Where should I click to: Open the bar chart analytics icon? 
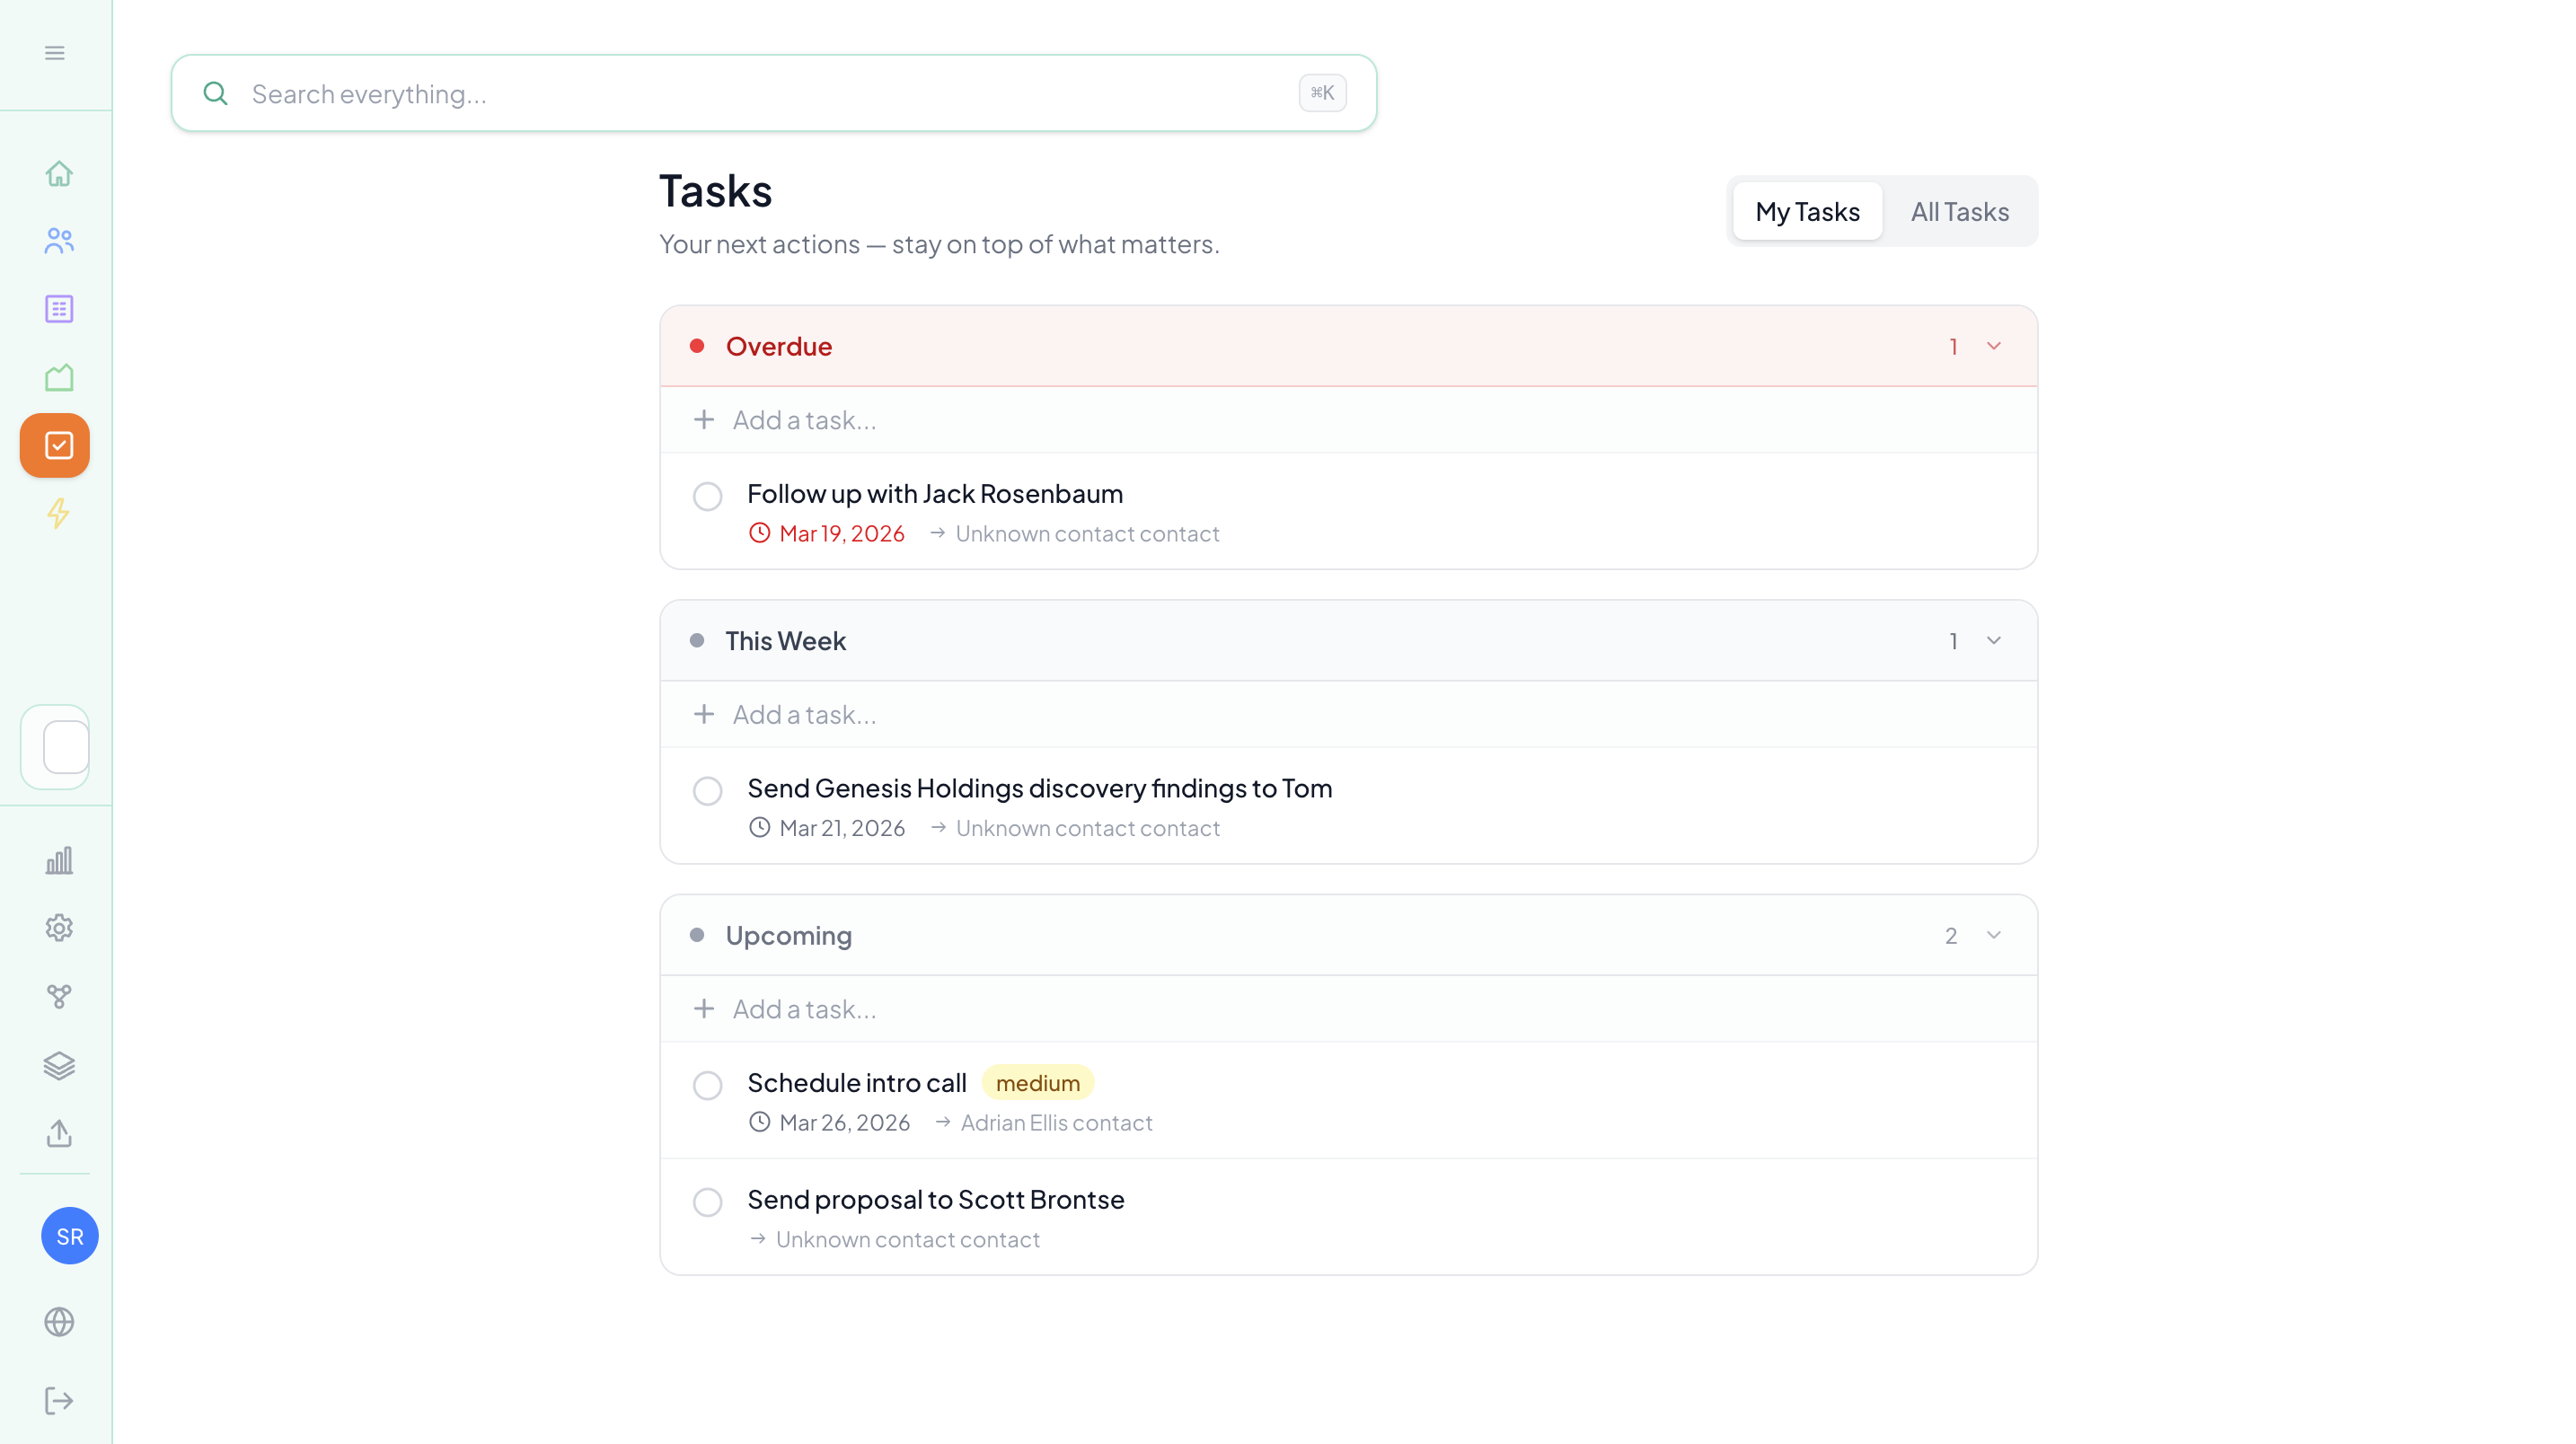tap(58, 860)
